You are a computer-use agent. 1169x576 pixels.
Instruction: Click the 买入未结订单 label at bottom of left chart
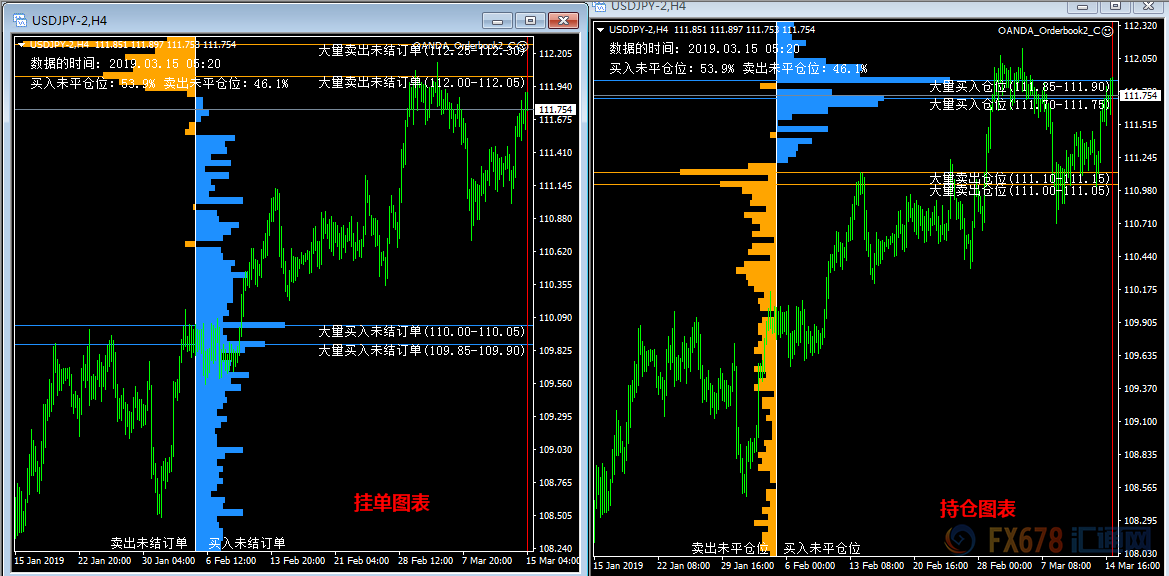(x=247, y=543)
